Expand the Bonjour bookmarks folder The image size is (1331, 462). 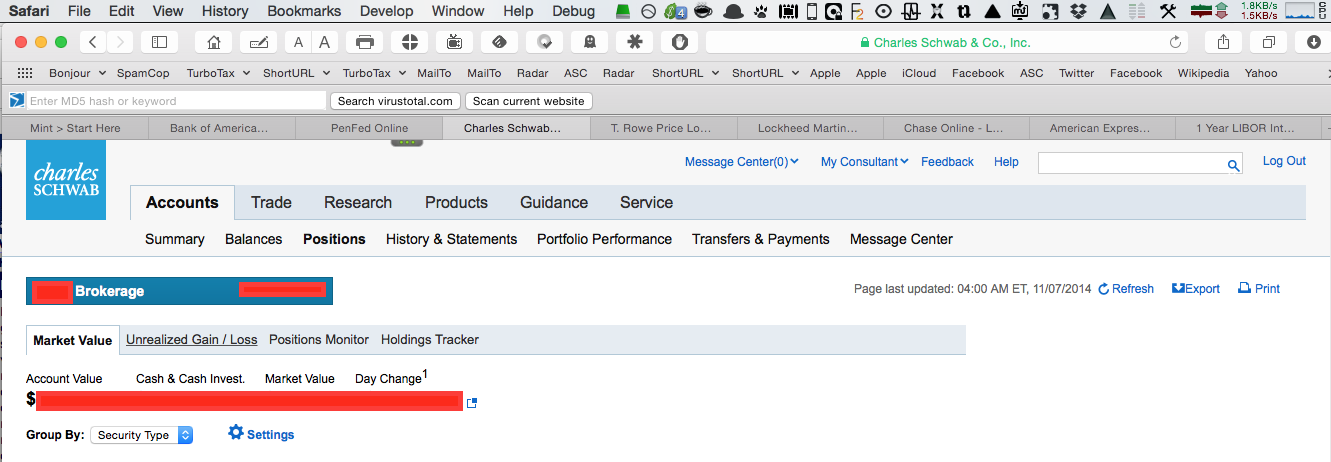(76, 73)
